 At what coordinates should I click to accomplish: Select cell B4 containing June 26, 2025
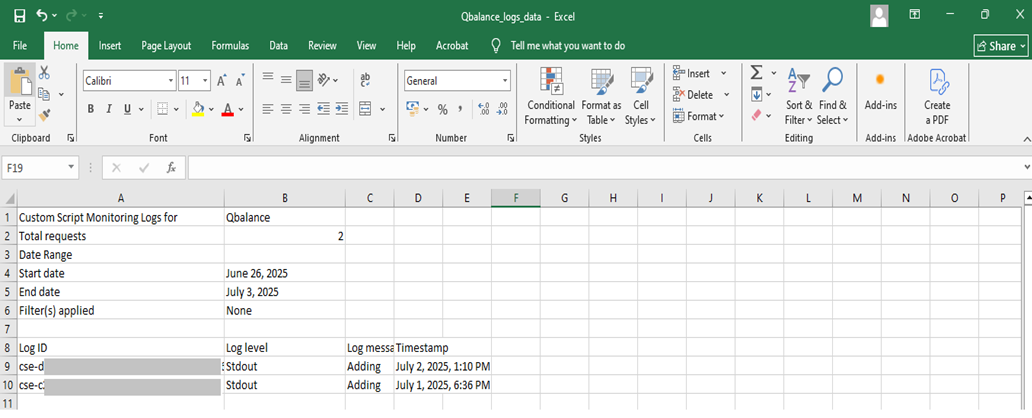284,273
